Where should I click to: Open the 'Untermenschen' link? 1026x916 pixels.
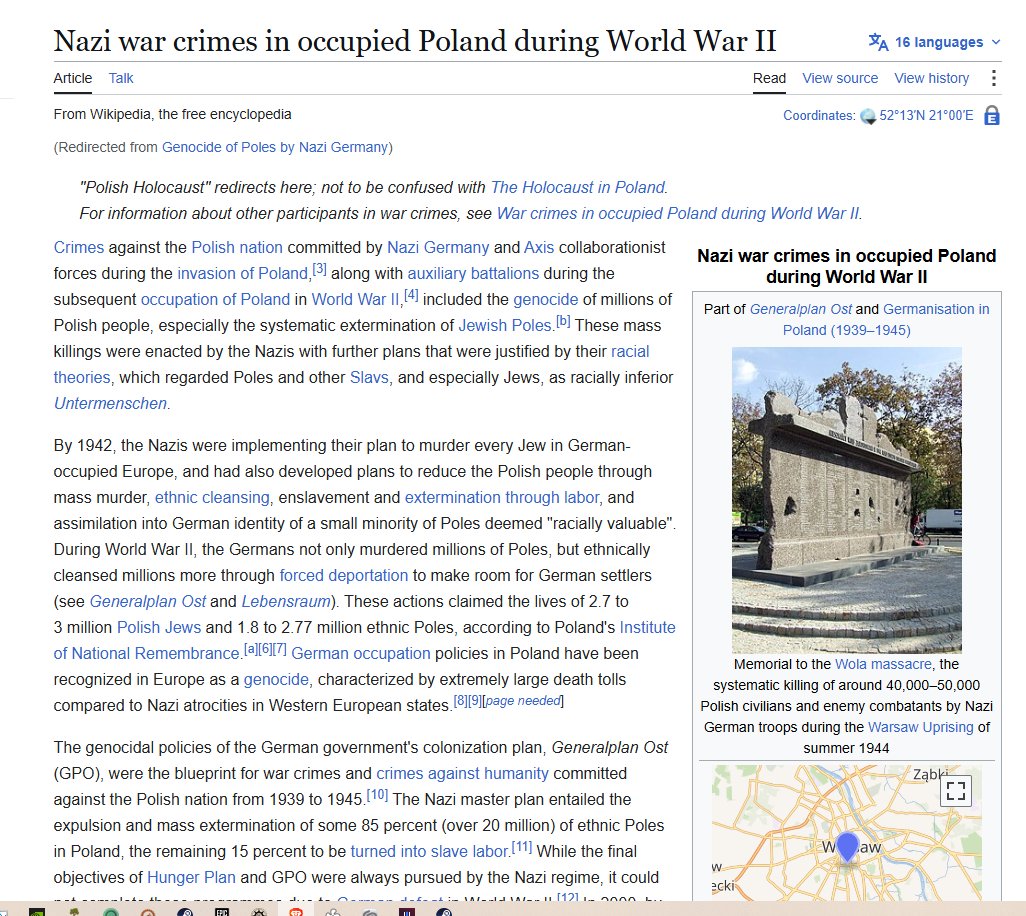coord(110,404)
